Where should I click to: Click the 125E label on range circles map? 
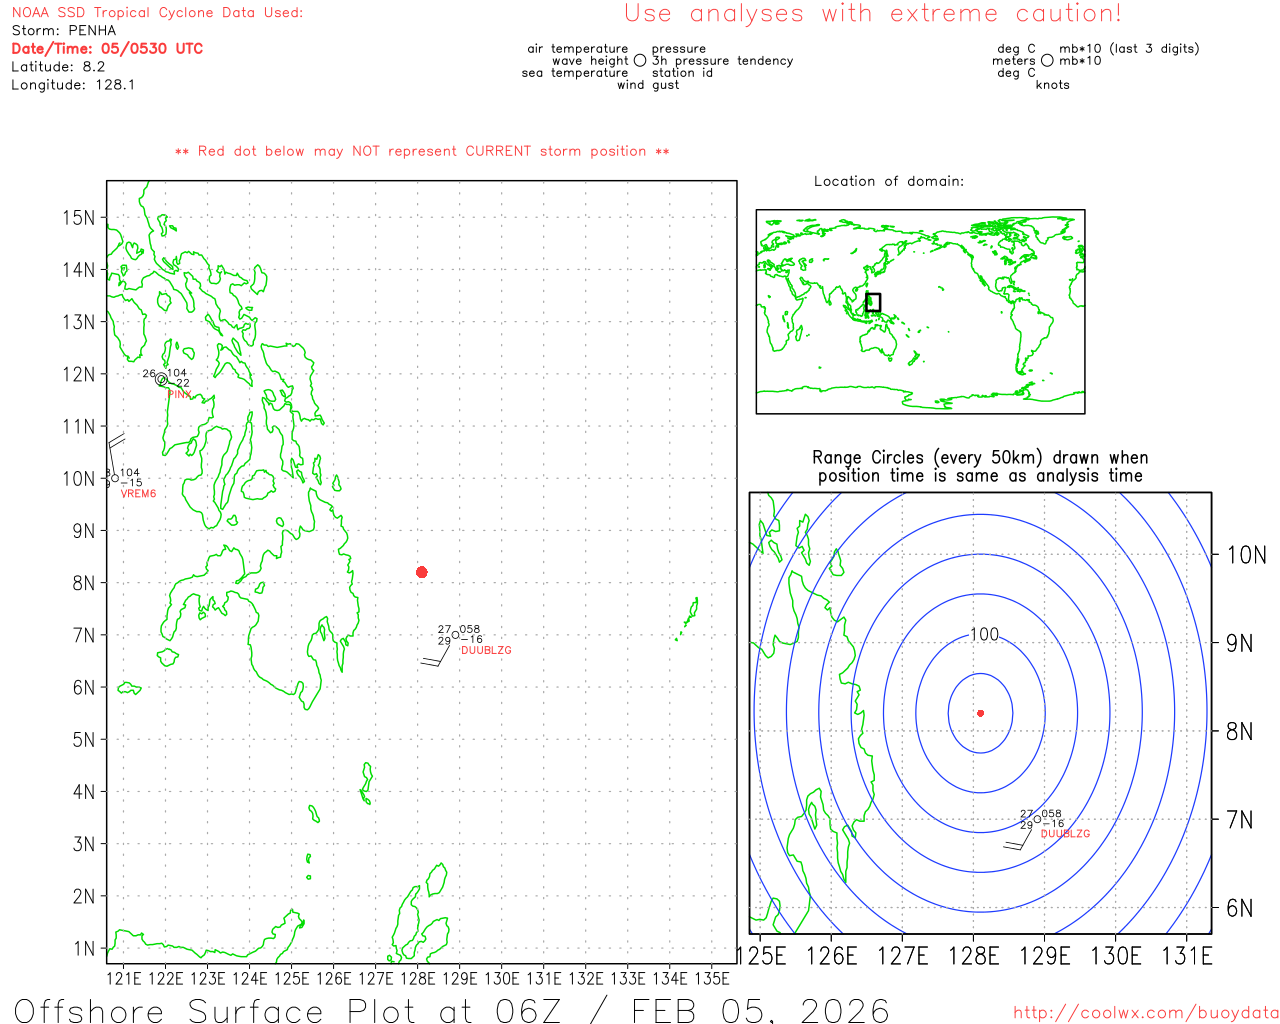coord(762,956)
